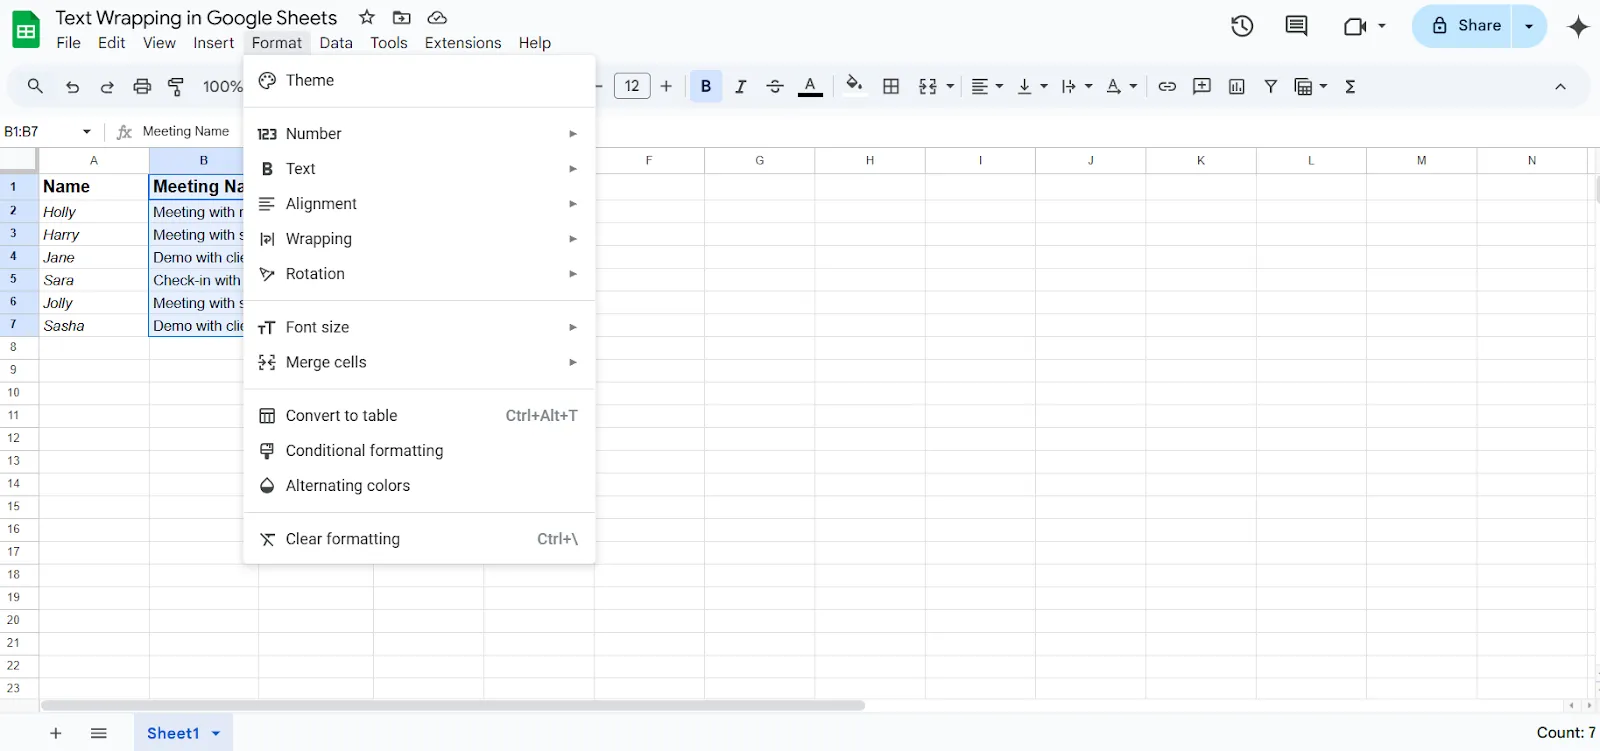This screenshot has height=751, width=1600.
Task: Open vertical align dropdown
Action: [1032, 87]
